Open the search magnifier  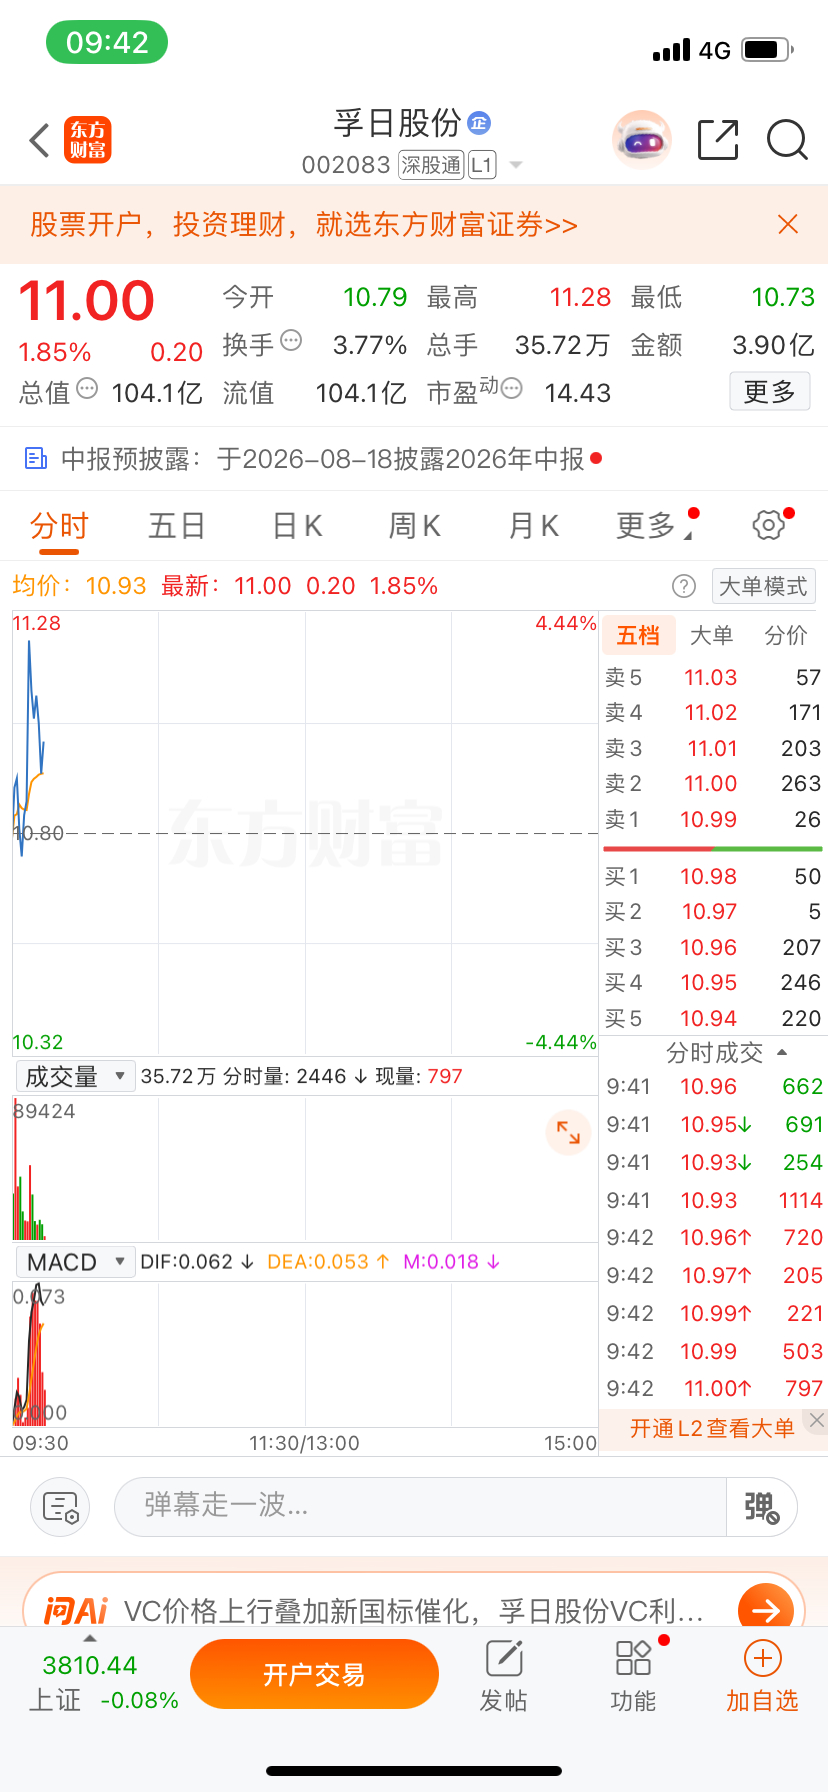[x=787, y=140]
